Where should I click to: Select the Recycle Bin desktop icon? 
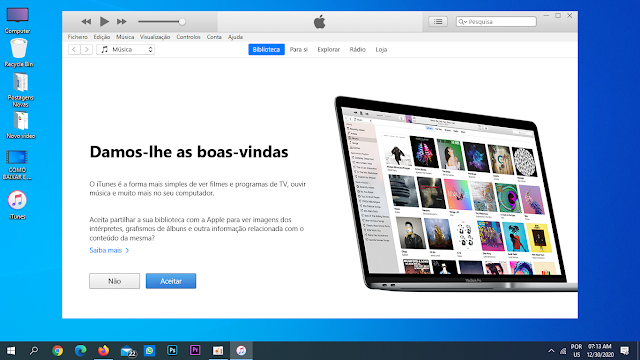18,52
